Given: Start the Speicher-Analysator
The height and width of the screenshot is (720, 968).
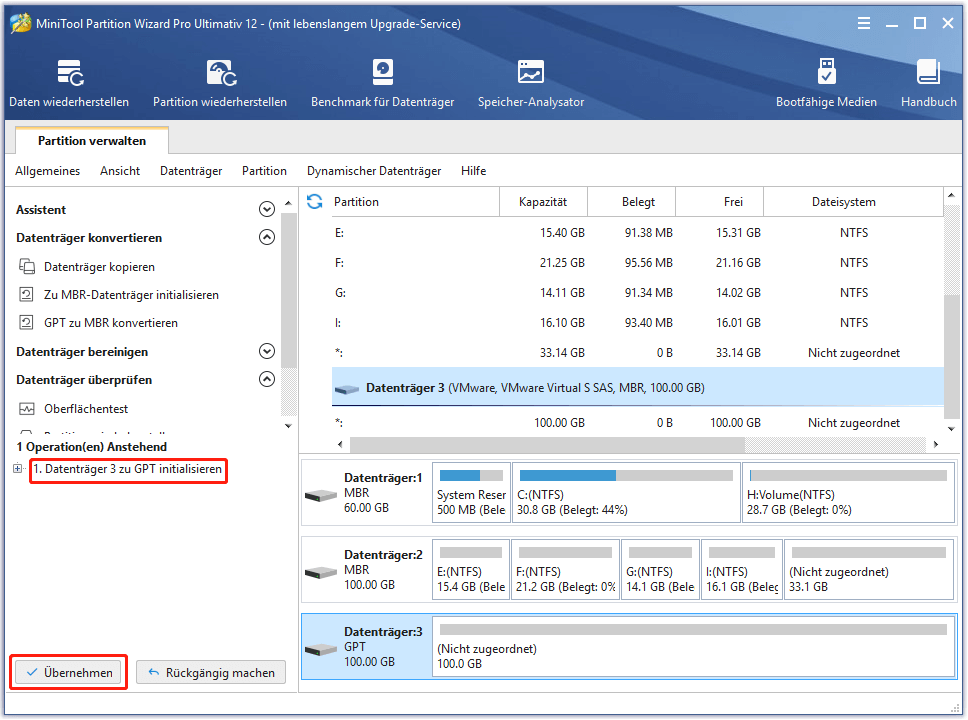Looking at the screenshot, I should pyautogui.click(x=530, y=83).
